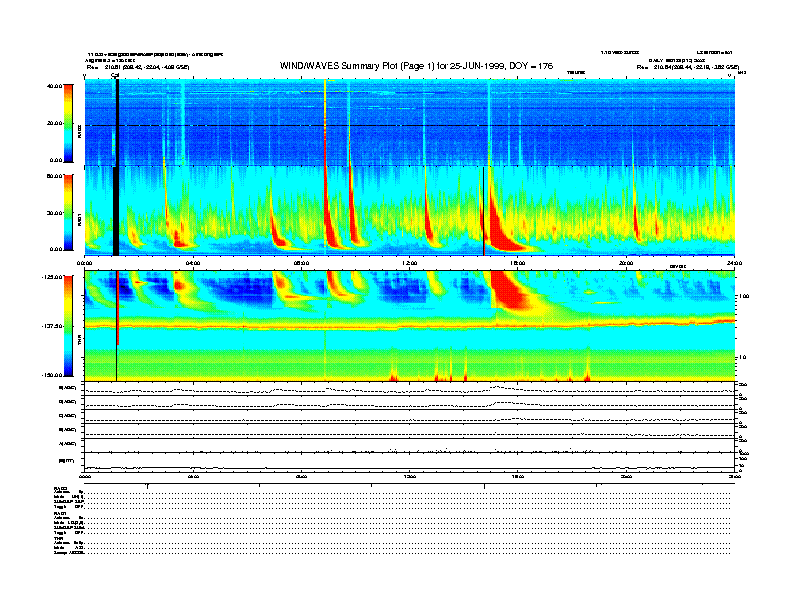Click the RAD1 heading in the mode table

point(60,514)
